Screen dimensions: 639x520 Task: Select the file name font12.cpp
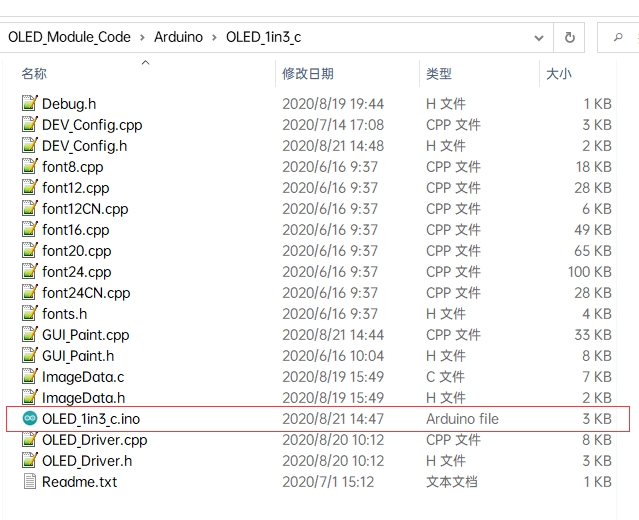point(75,188)
